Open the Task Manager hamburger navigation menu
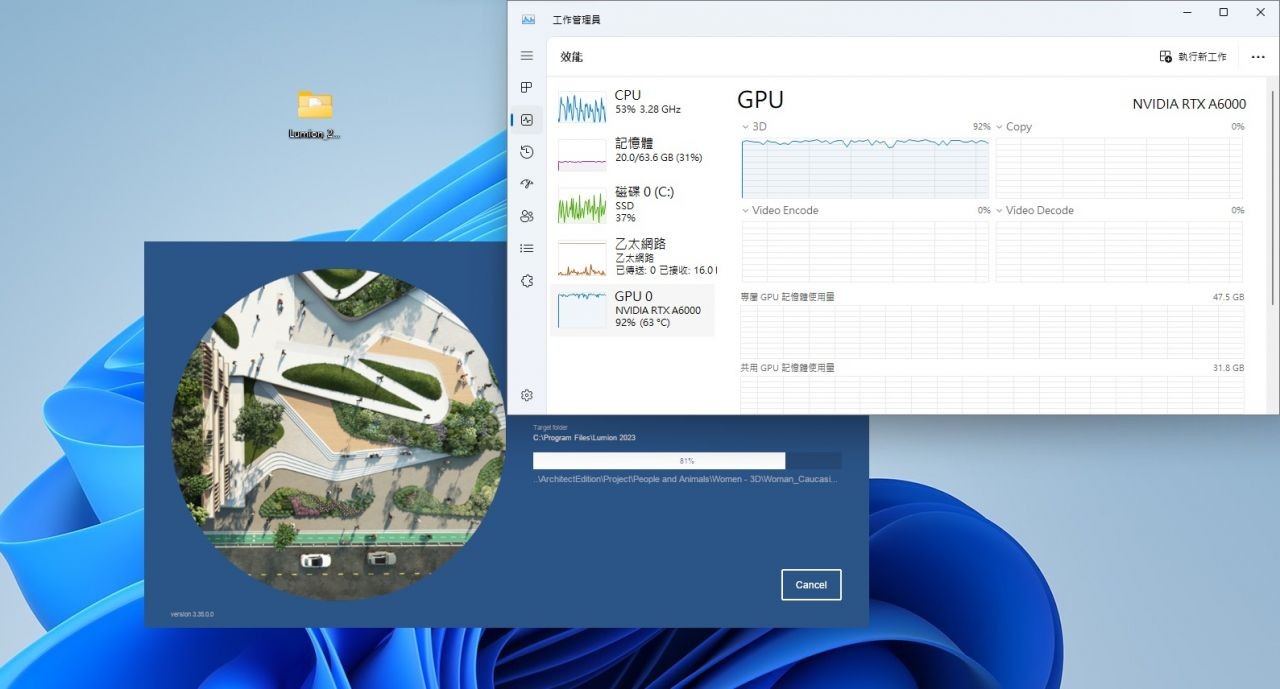Viewport: 1280px width, 689px height. point(527,56)
